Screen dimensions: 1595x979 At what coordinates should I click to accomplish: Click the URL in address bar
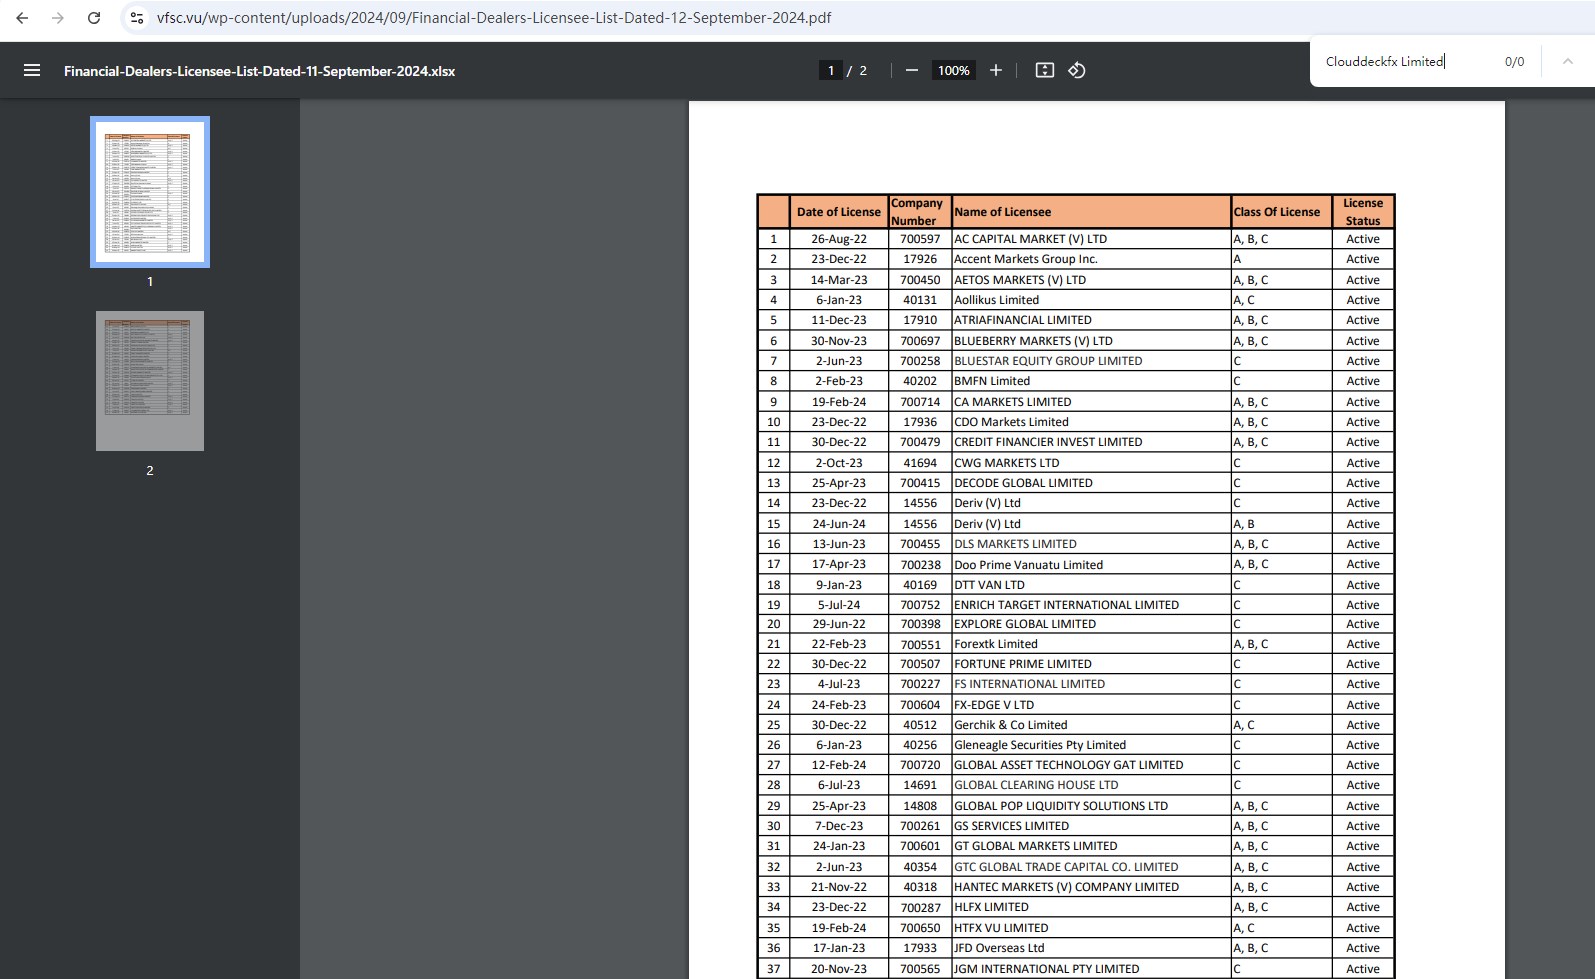(x=494, y=18)
